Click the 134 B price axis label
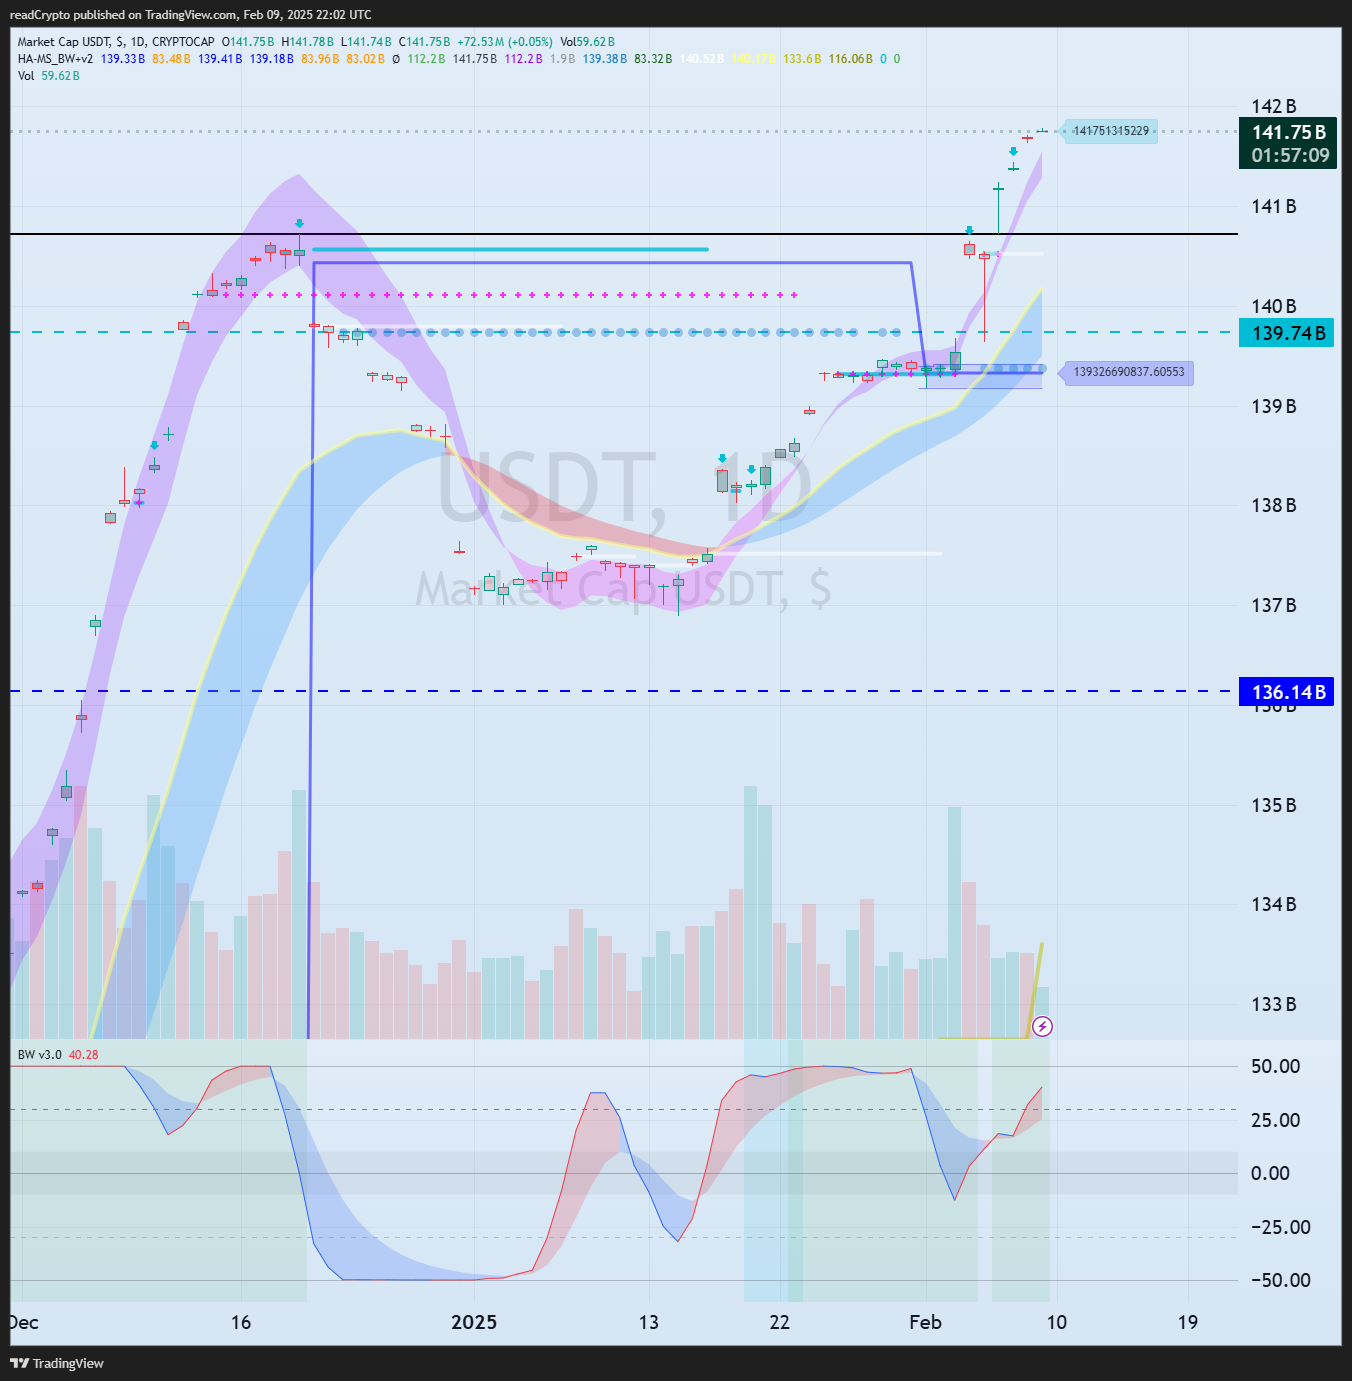Screen dimensions: 1352x1381 (x=1274, y=905)
